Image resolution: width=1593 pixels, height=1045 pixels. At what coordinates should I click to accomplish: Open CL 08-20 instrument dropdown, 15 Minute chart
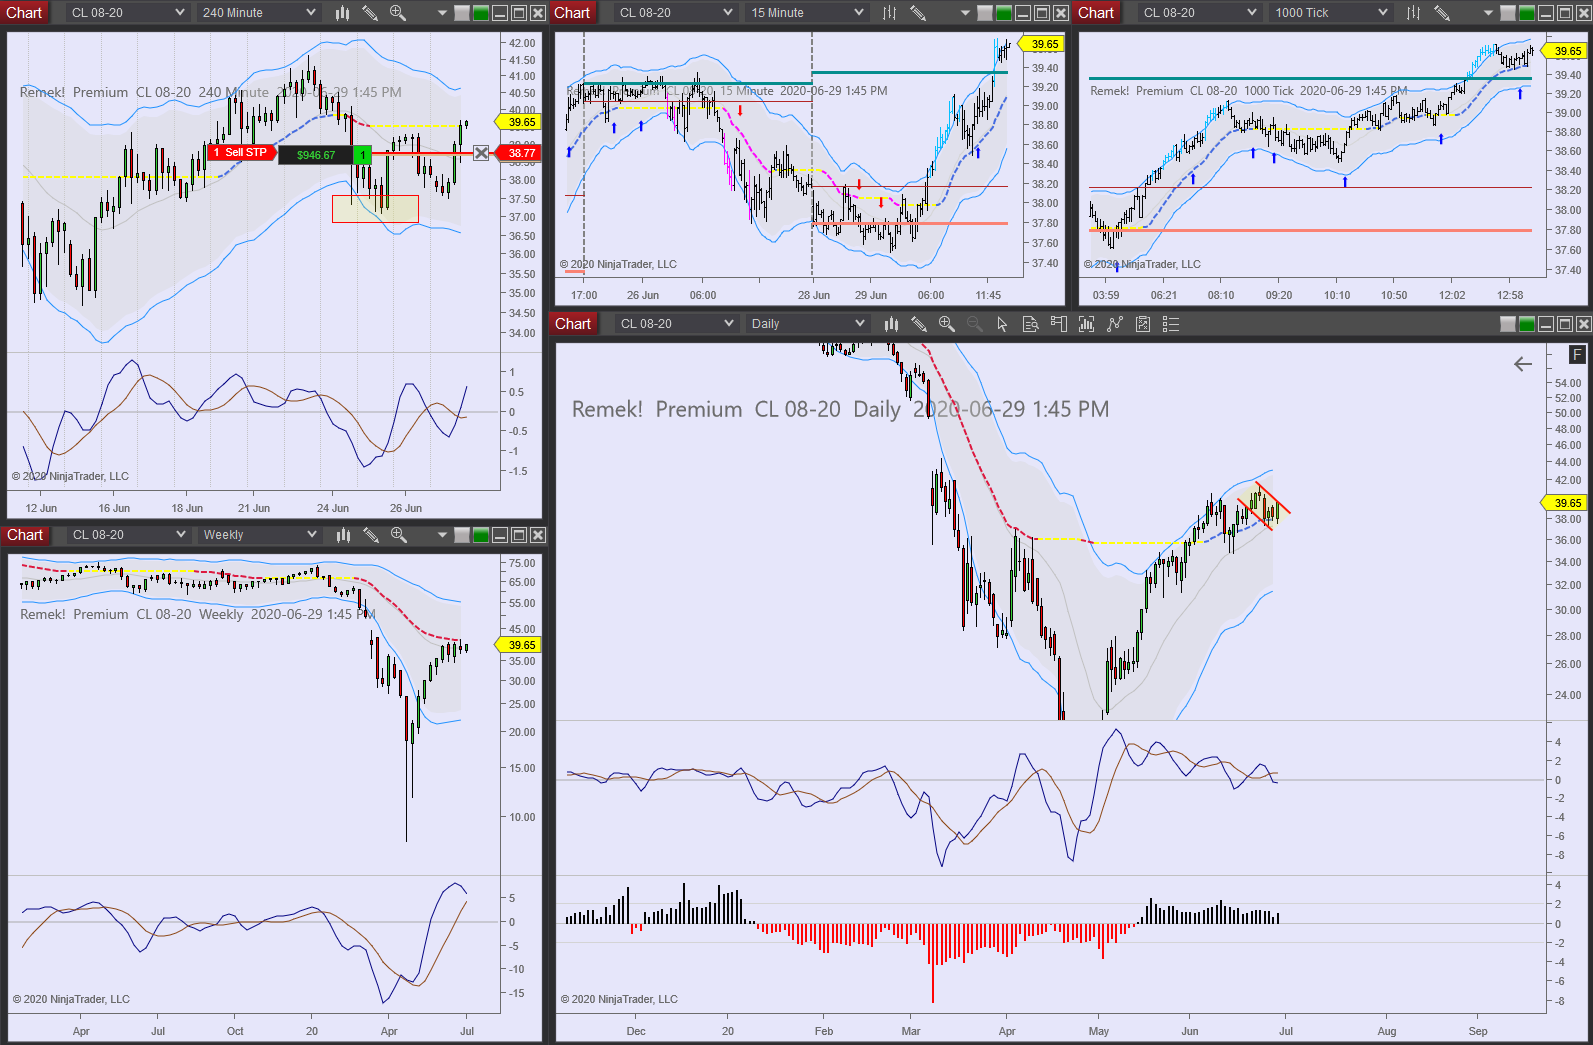pos(675,13)
